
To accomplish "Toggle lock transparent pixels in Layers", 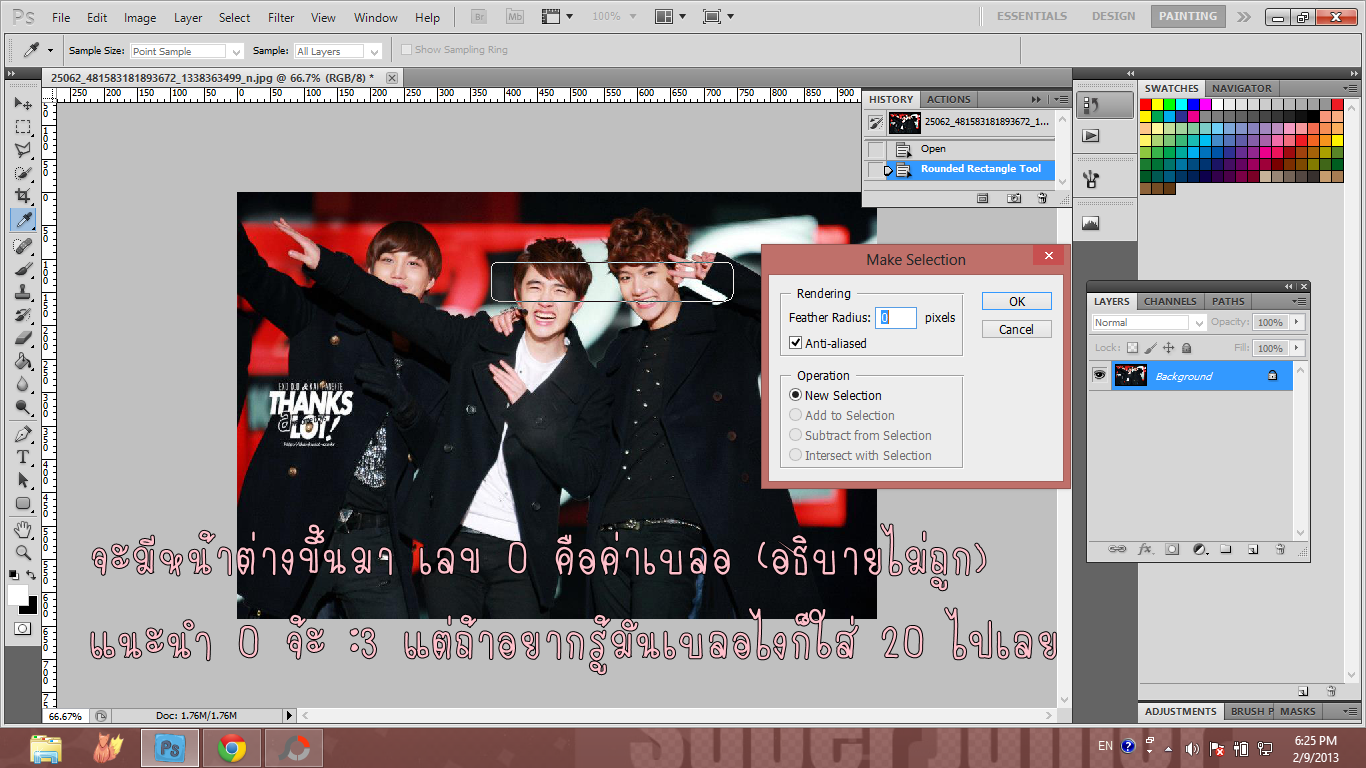I will tap(1133, 348).
